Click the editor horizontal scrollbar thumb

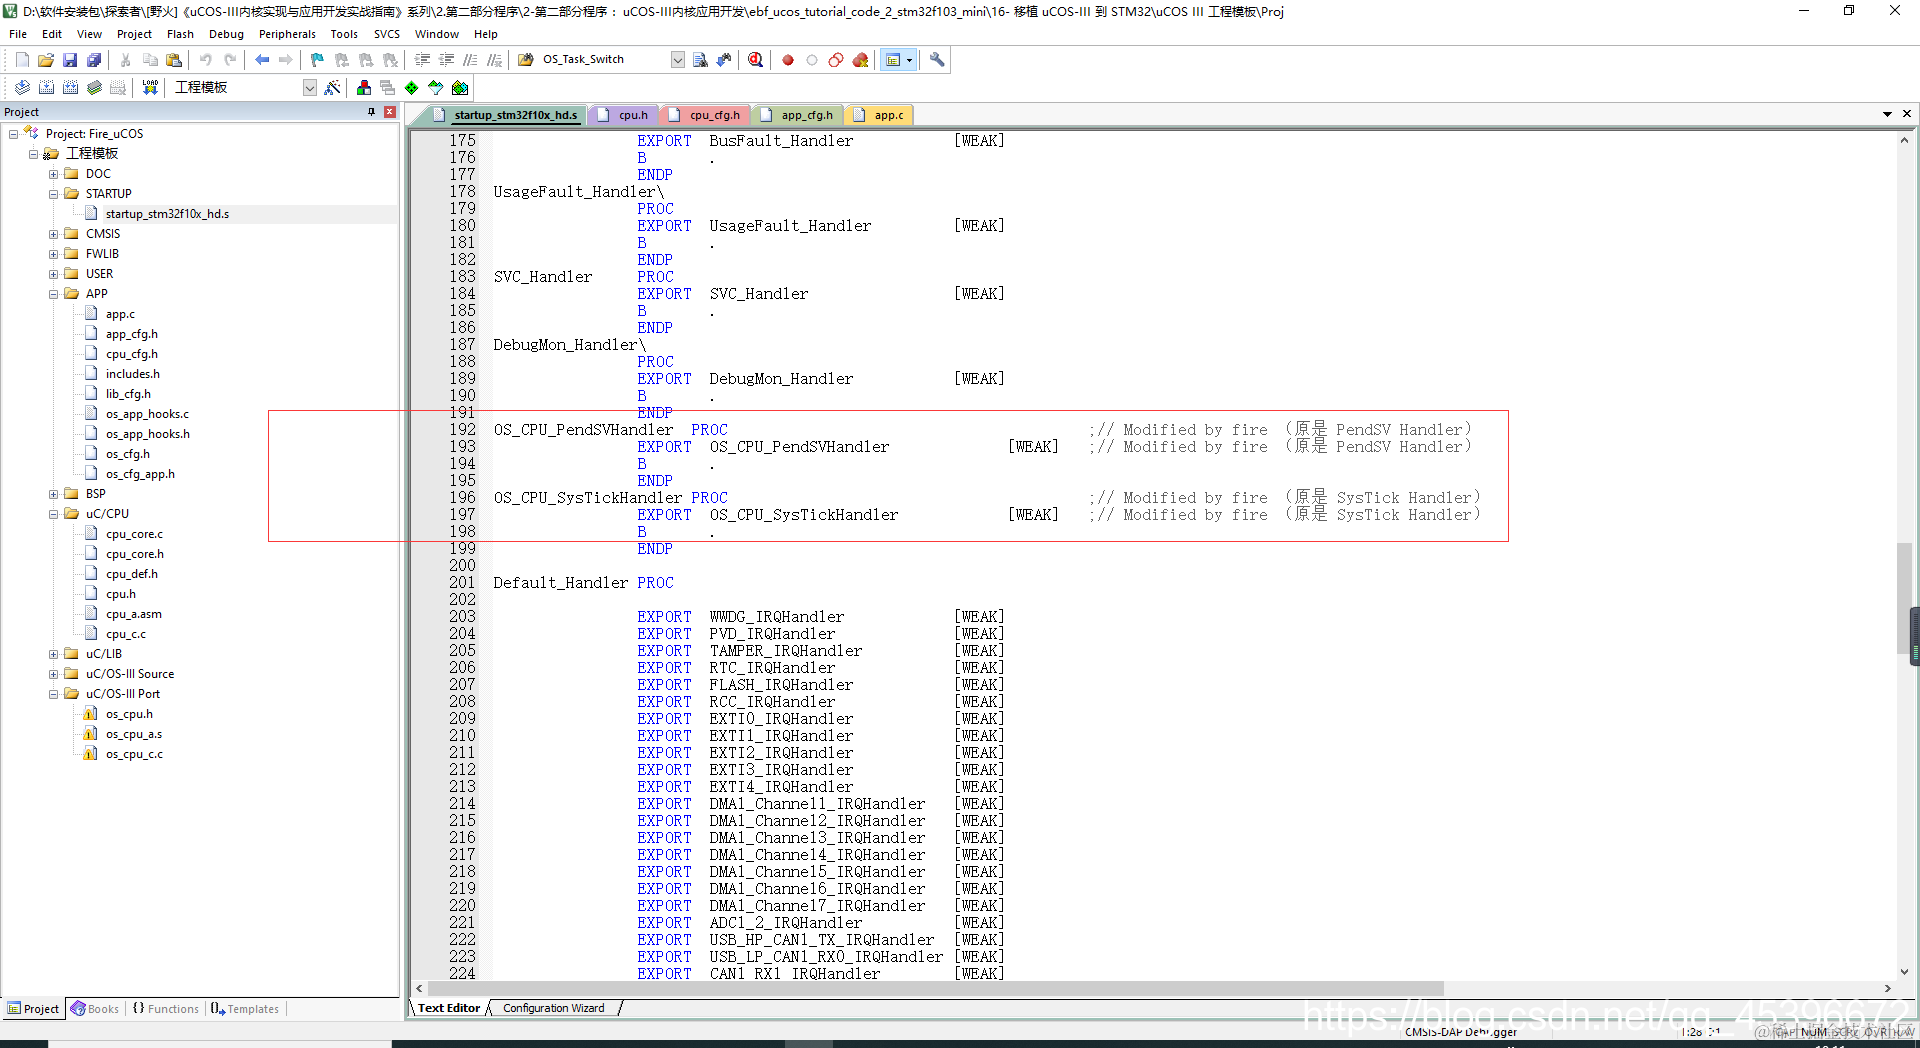pos(936,988)
